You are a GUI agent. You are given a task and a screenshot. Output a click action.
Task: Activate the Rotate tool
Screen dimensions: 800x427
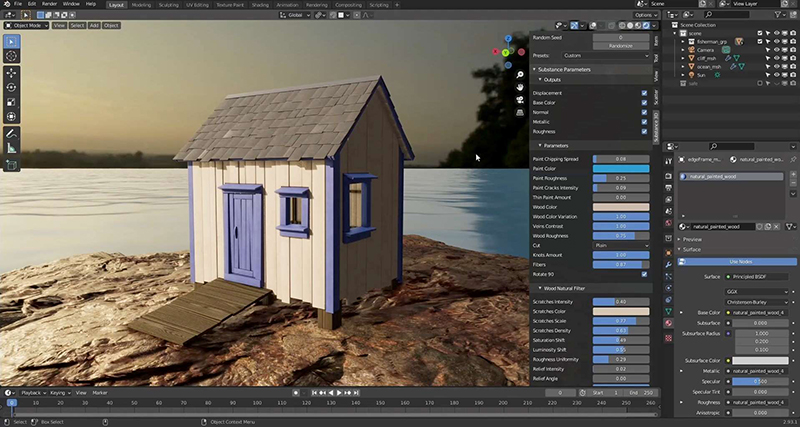click(x=11, y=87)
